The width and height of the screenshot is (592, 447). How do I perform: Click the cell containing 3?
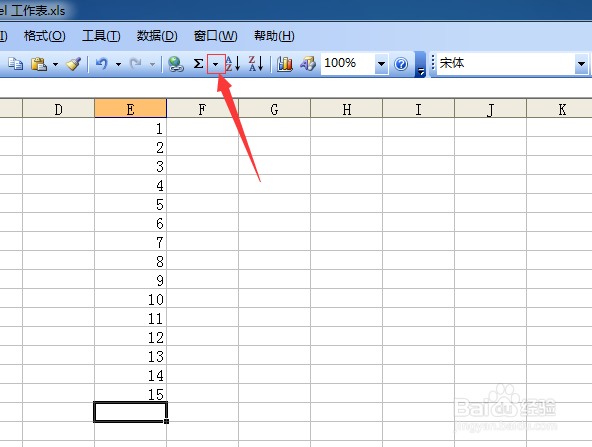point(130,165)
